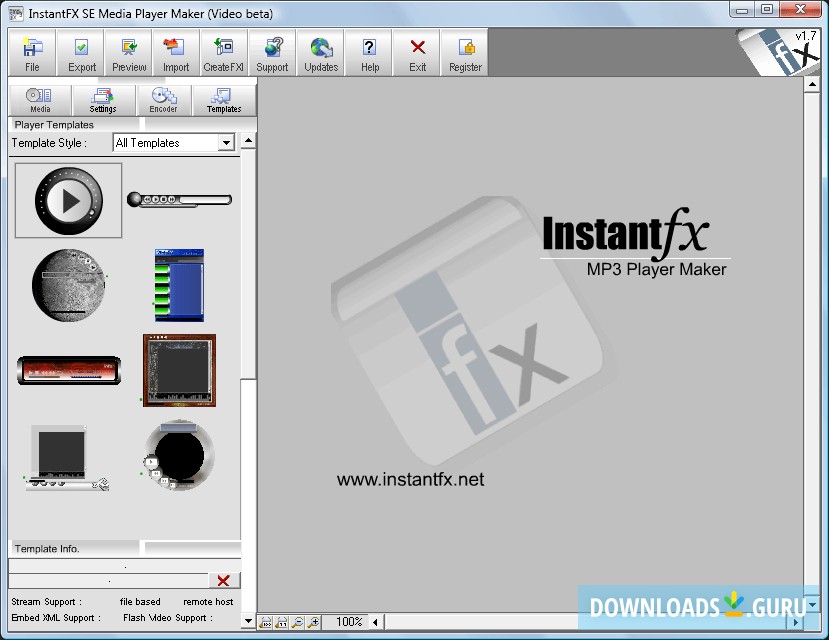Click the Export toolbar icon
The height and width of the screenshot is (640, 829).
81,53
